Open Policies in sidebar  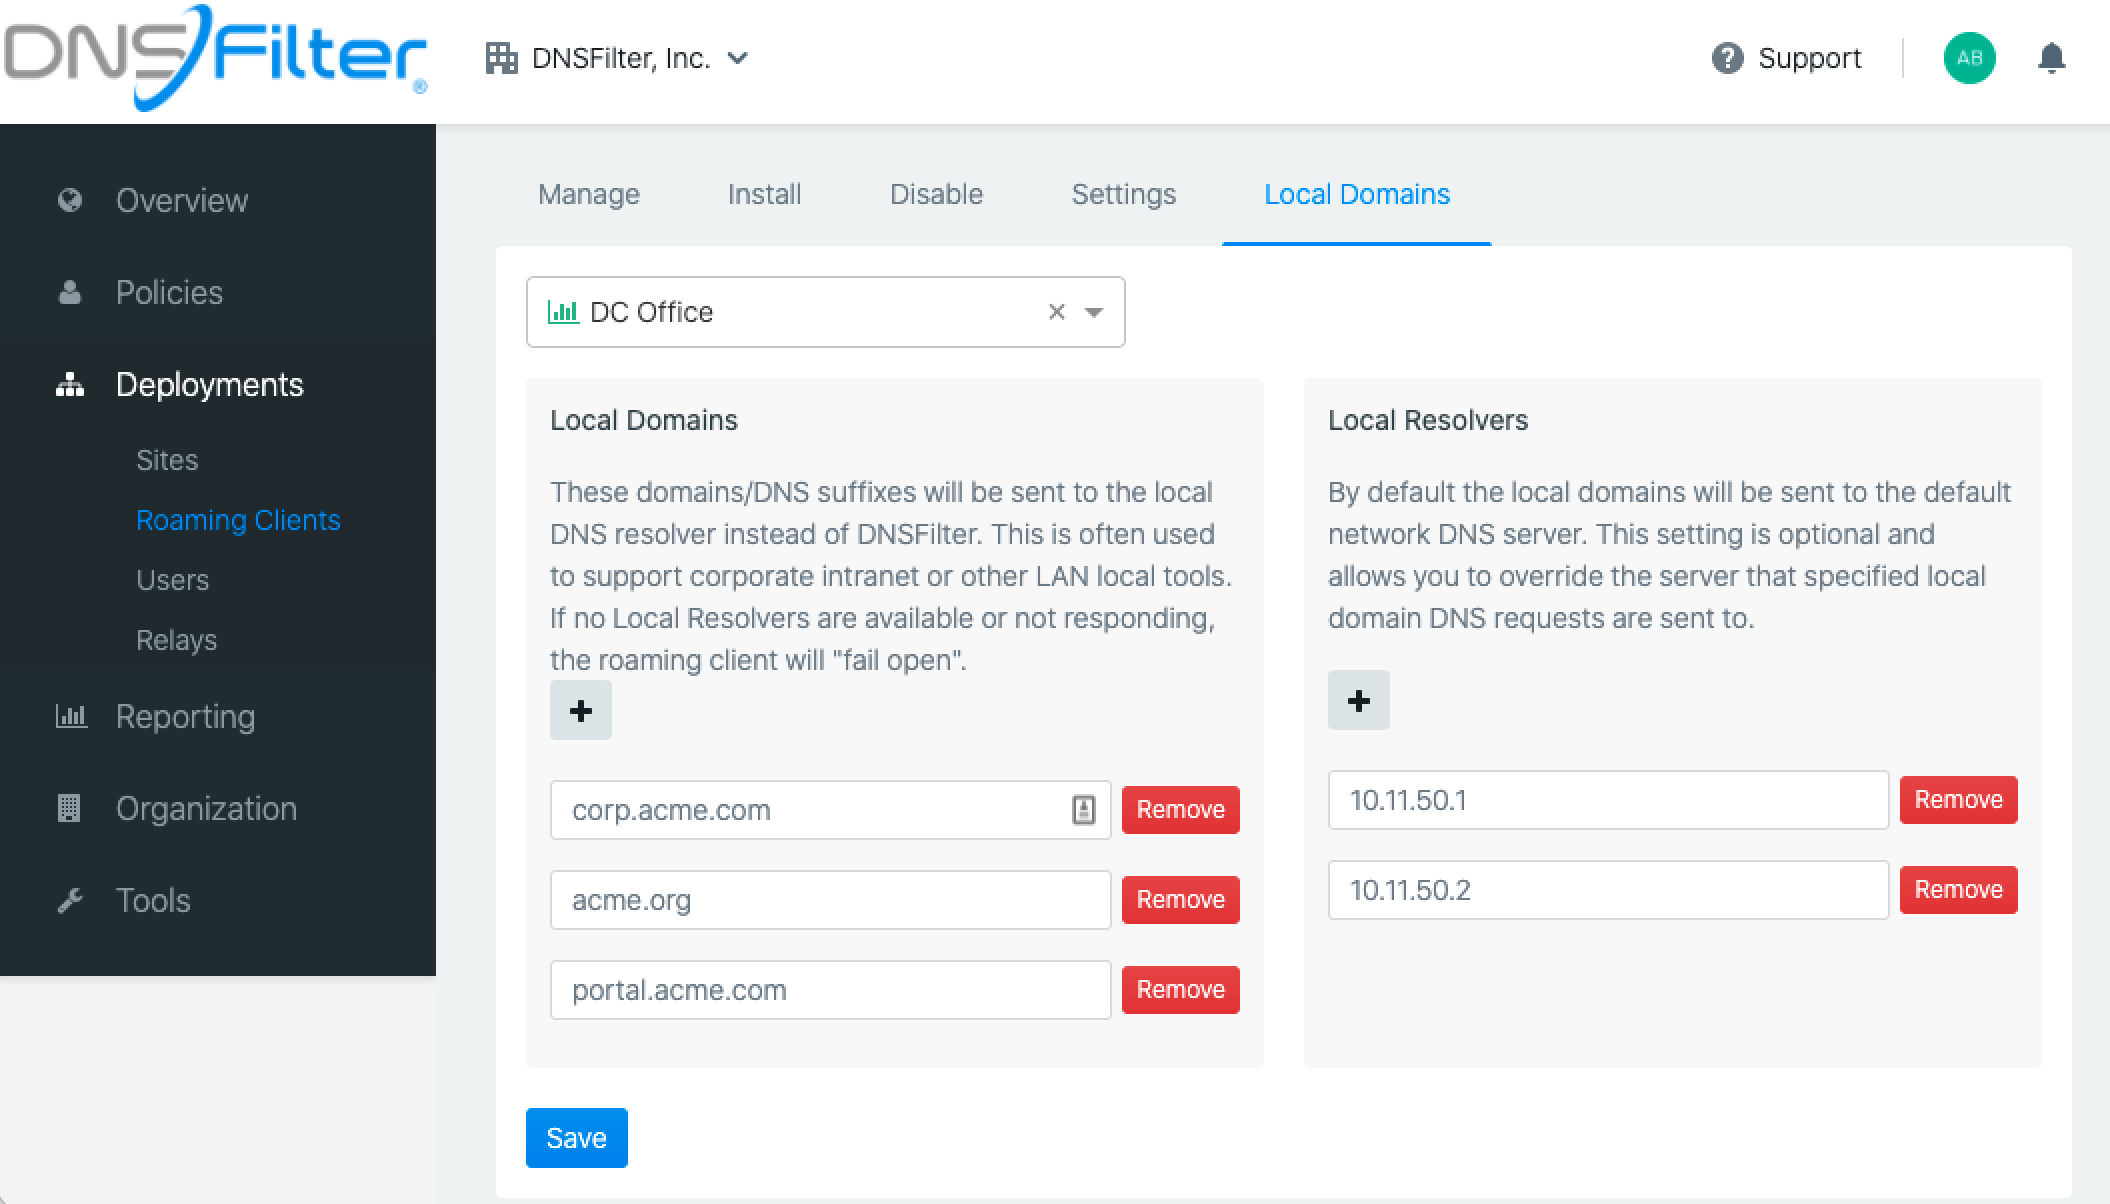click(169, 292)
